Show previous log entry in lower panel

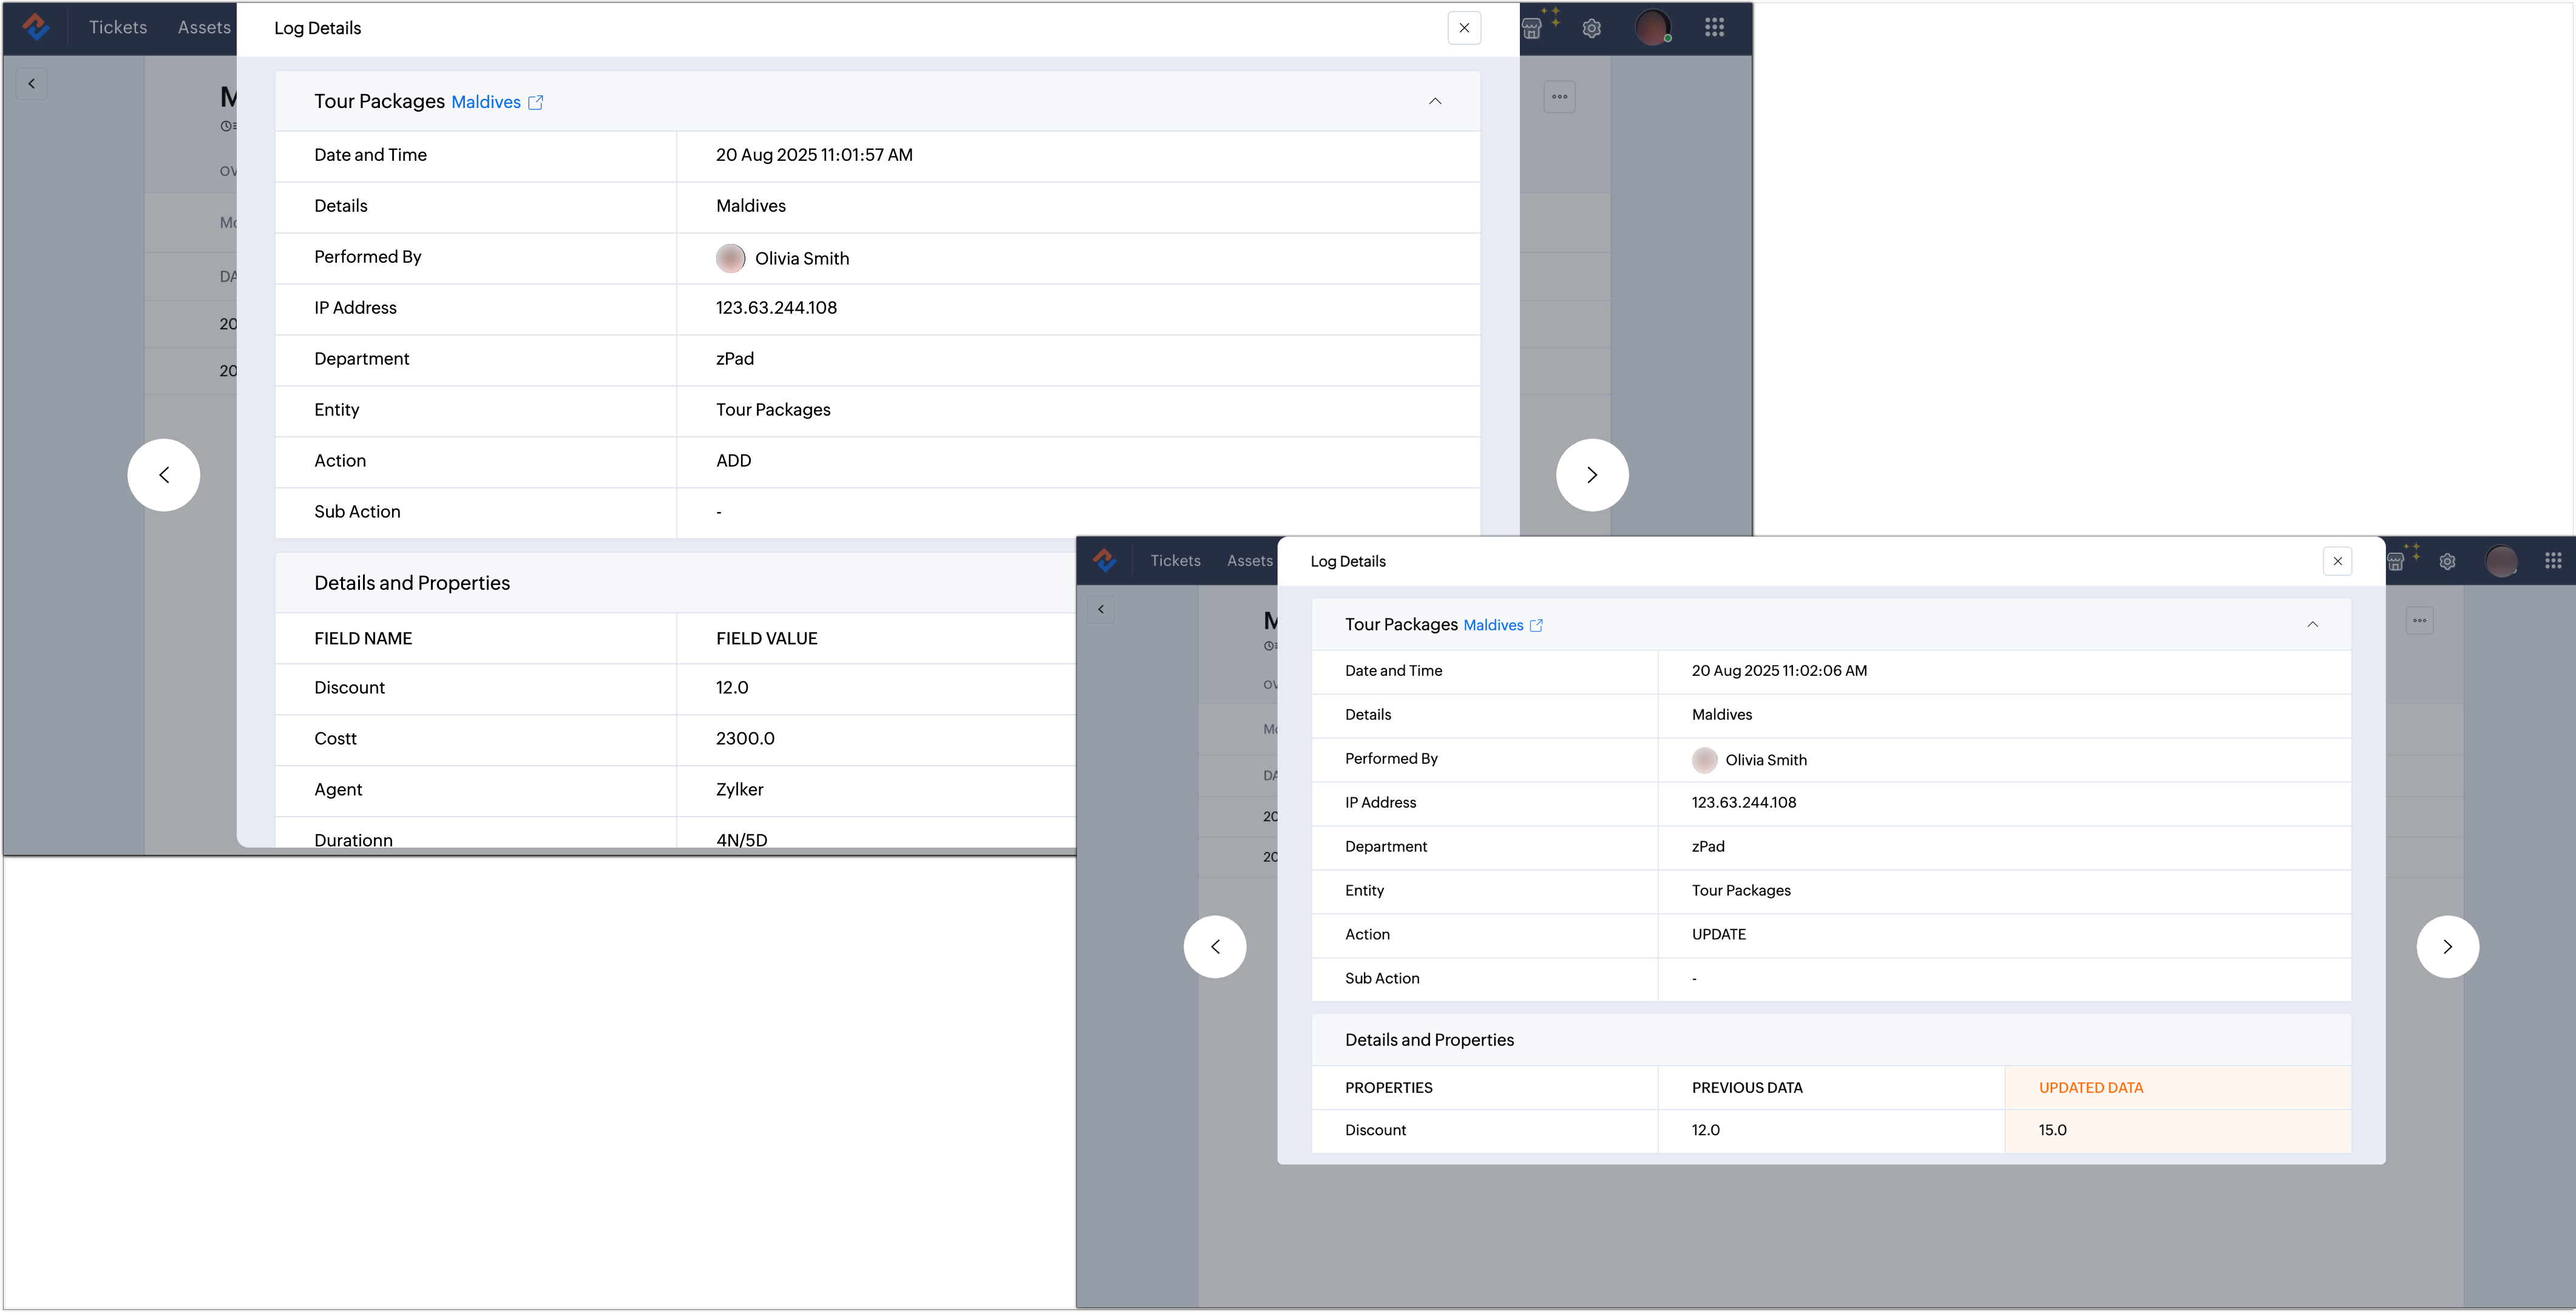[x=1215, y=947]
